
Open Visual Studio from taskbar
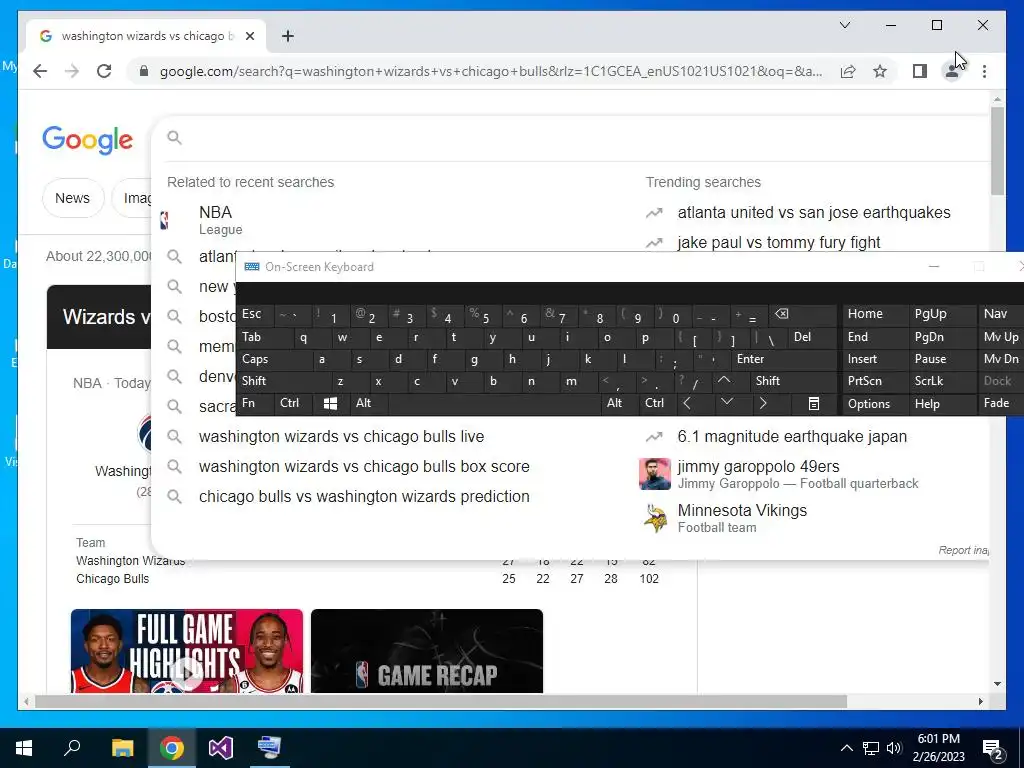[x=221, y=748]
